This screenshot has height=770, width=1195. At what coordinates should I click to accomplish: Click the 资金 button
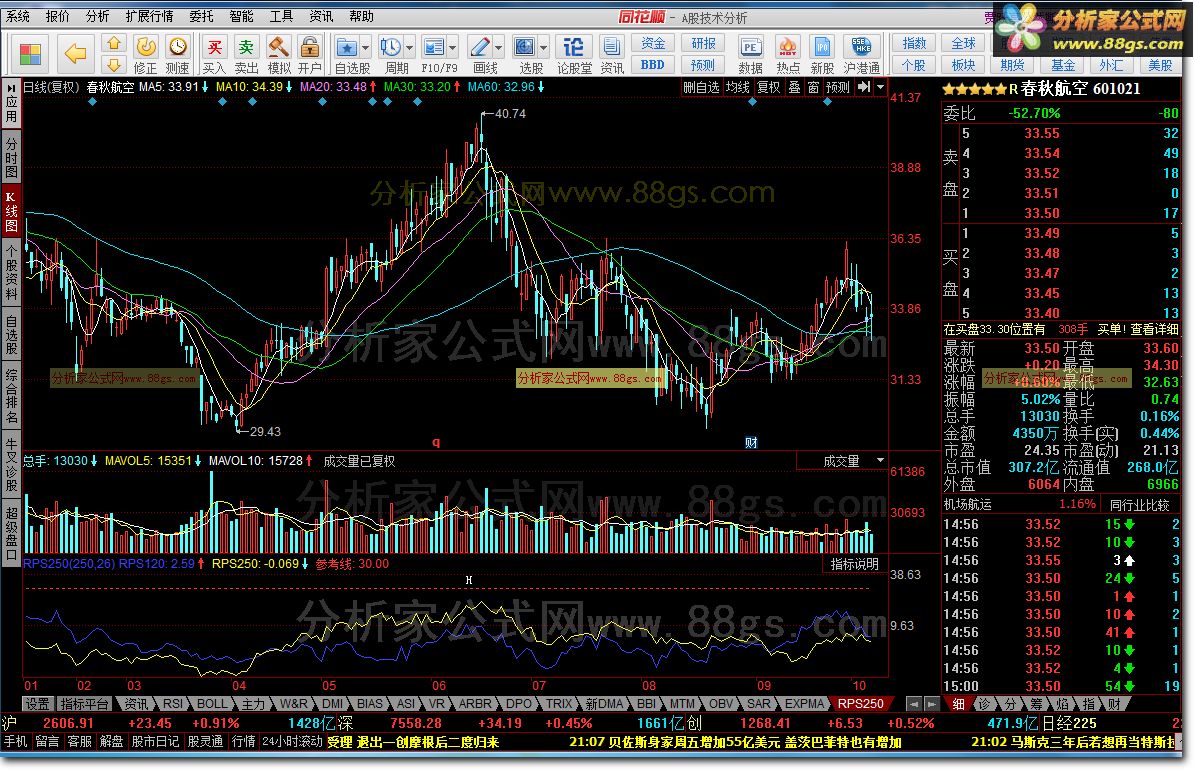pyautogui.click(x=653, y=43)
